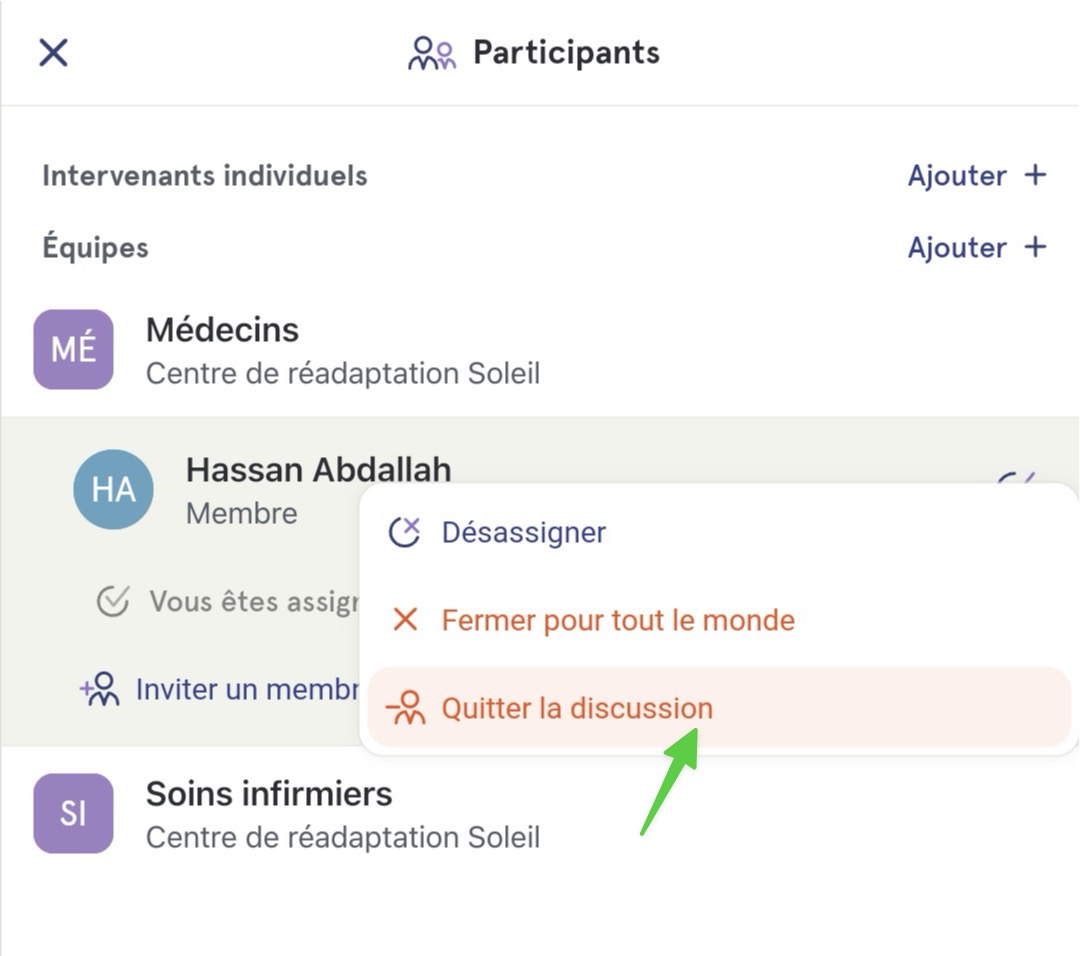Click the orange X icon for Fermer pour tout le monde
The width and height of the screenshot is (1080, 956).
[405, 619]
